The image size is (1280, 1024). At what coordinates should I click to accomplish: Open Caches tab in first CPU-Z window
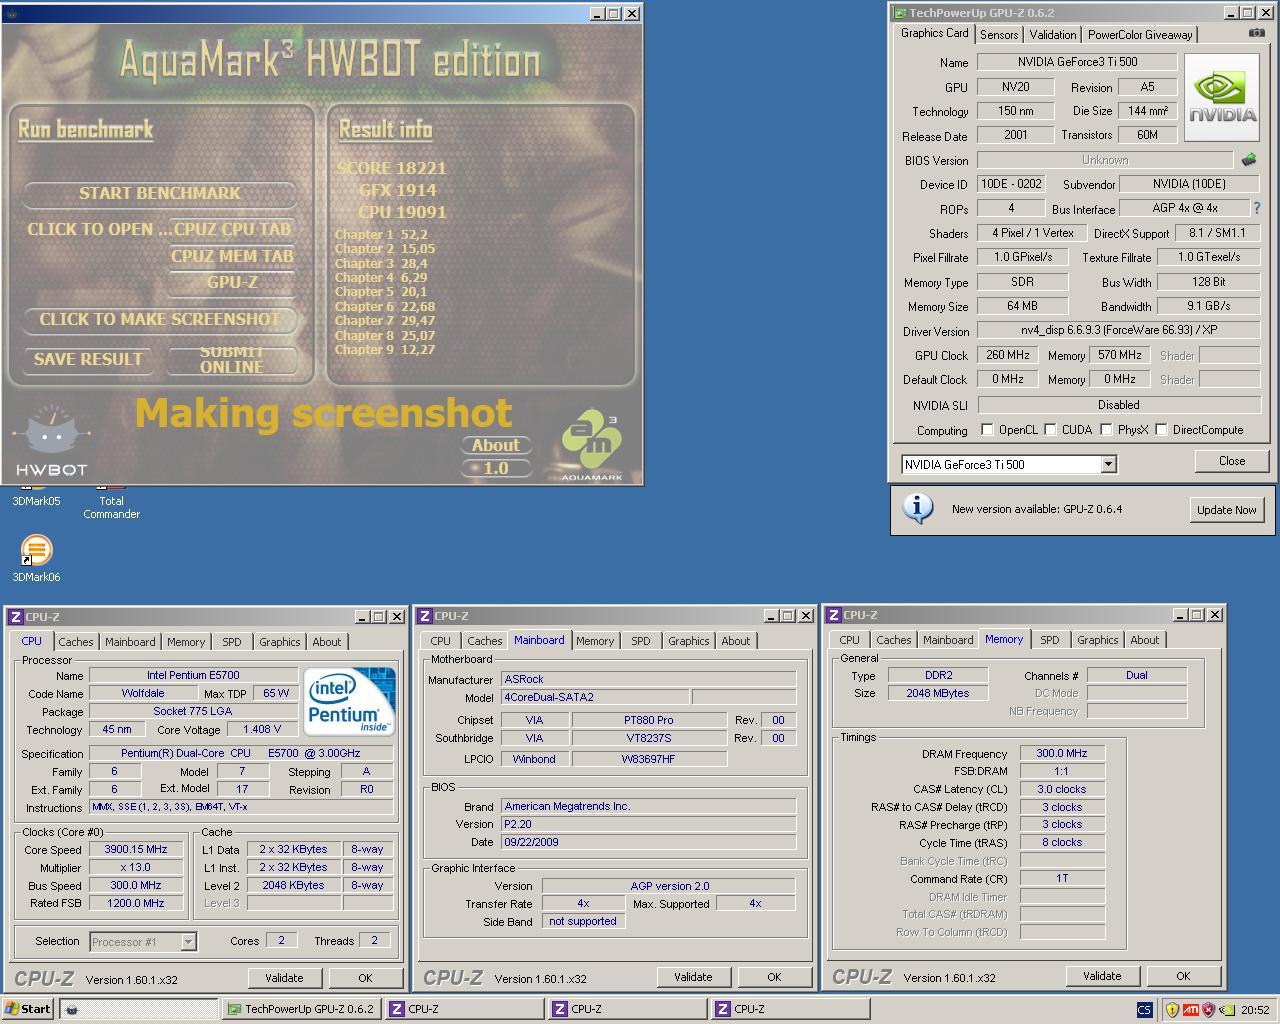tap(75, 642)
